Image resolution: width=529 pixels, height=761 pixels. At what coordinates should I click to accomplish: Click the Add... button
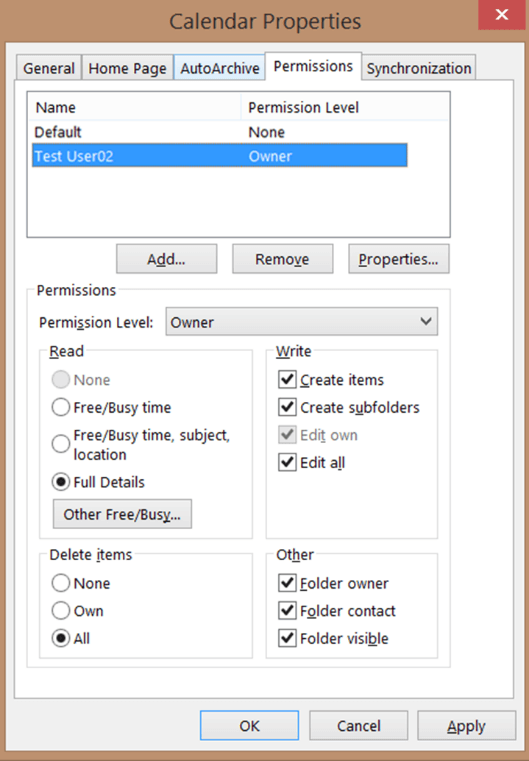pyautogui.click(x=166, y=259)
